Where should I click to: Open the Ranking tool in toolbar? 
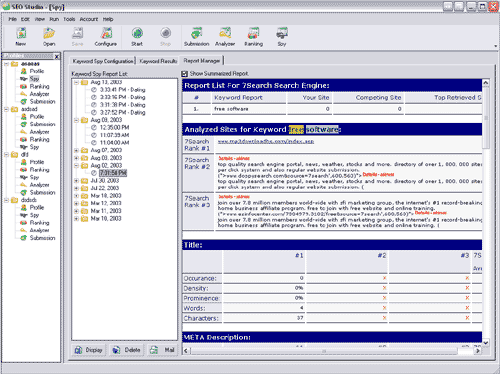254,37
